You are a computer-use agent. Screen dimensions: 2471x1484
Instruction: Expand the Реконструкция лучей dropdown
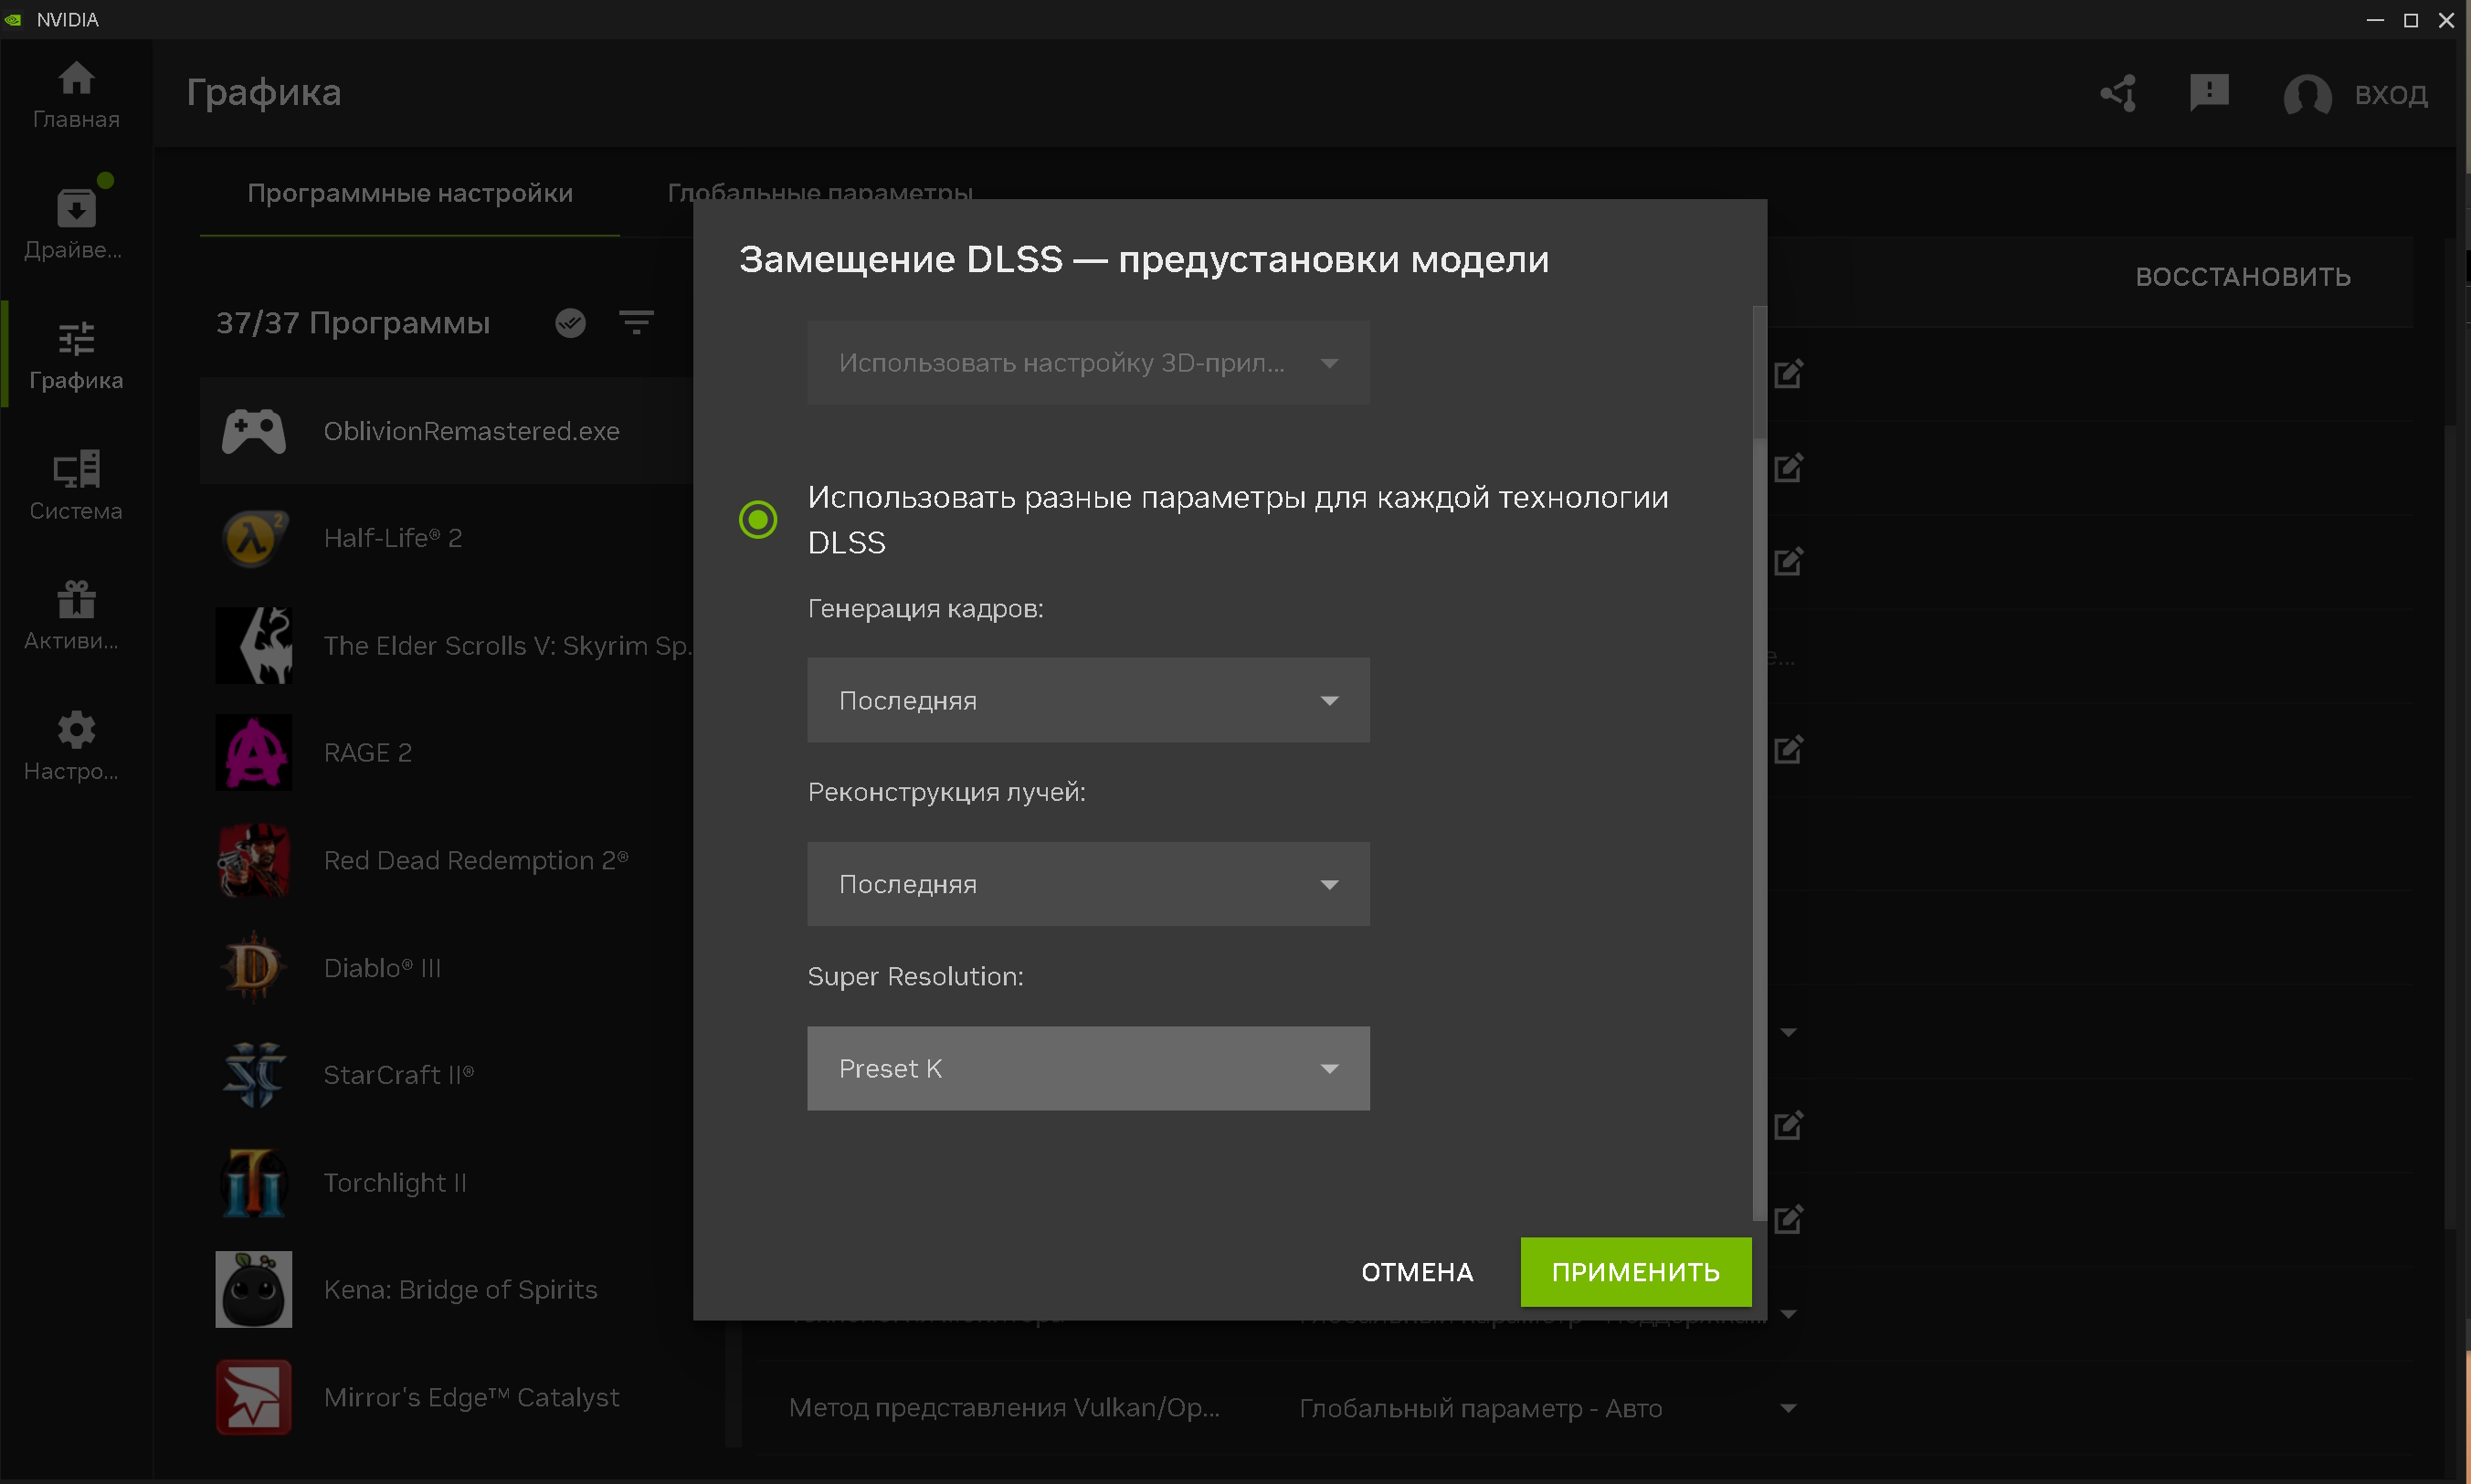tap(1088, 884)
